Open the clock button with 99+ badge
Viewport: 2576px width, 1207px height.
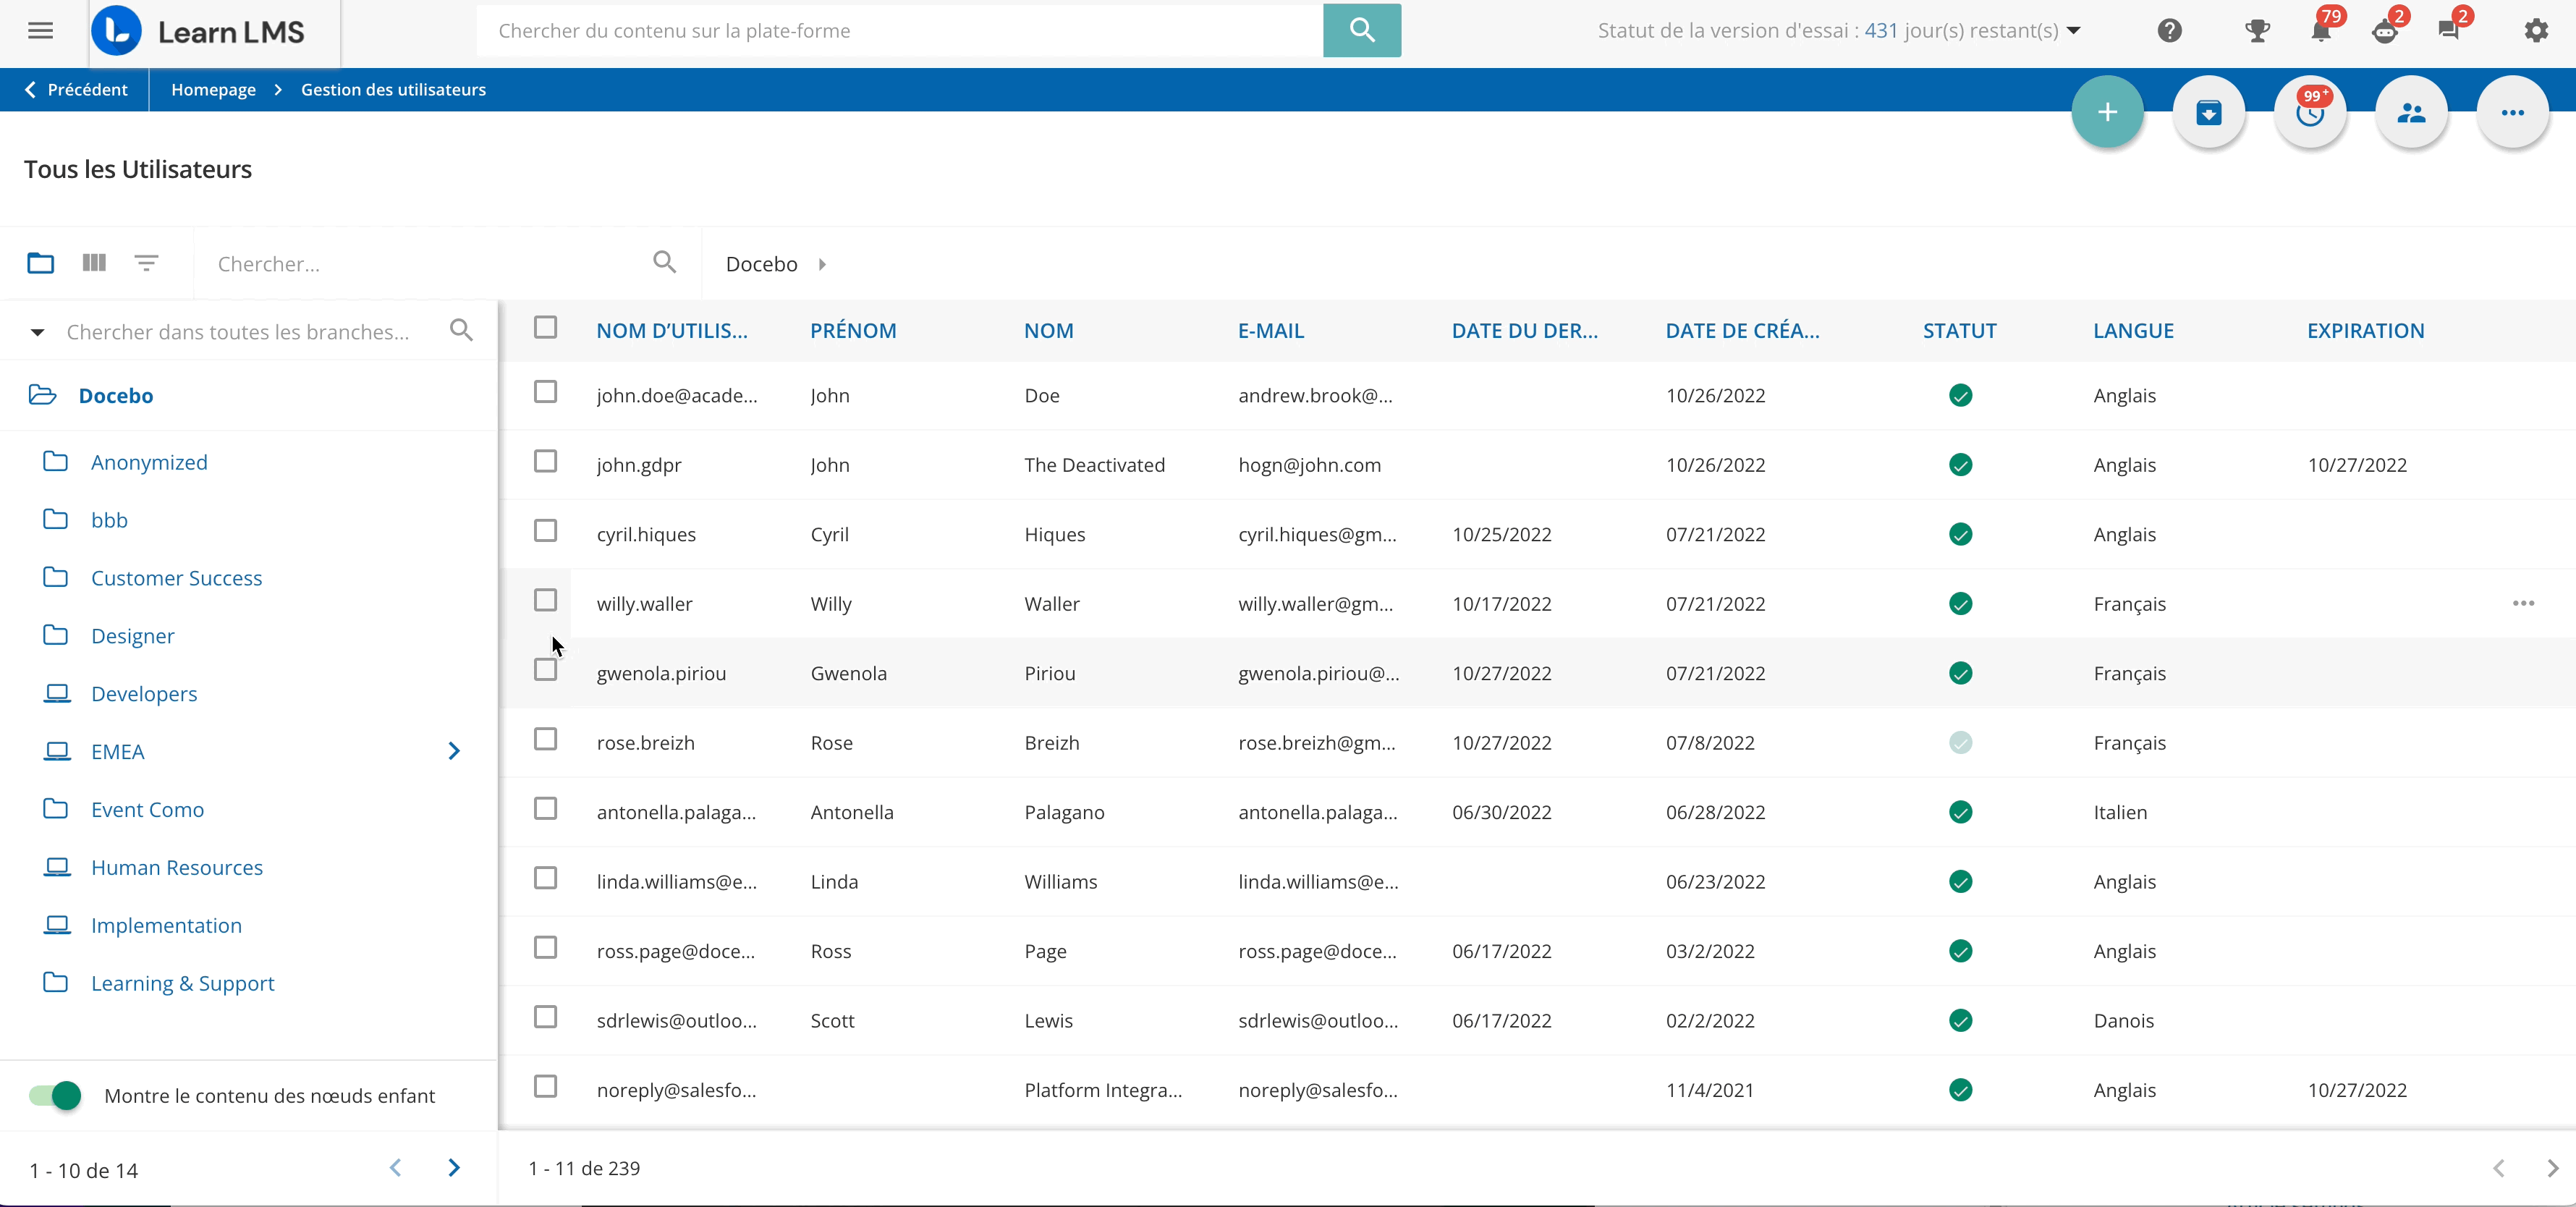2310,112
